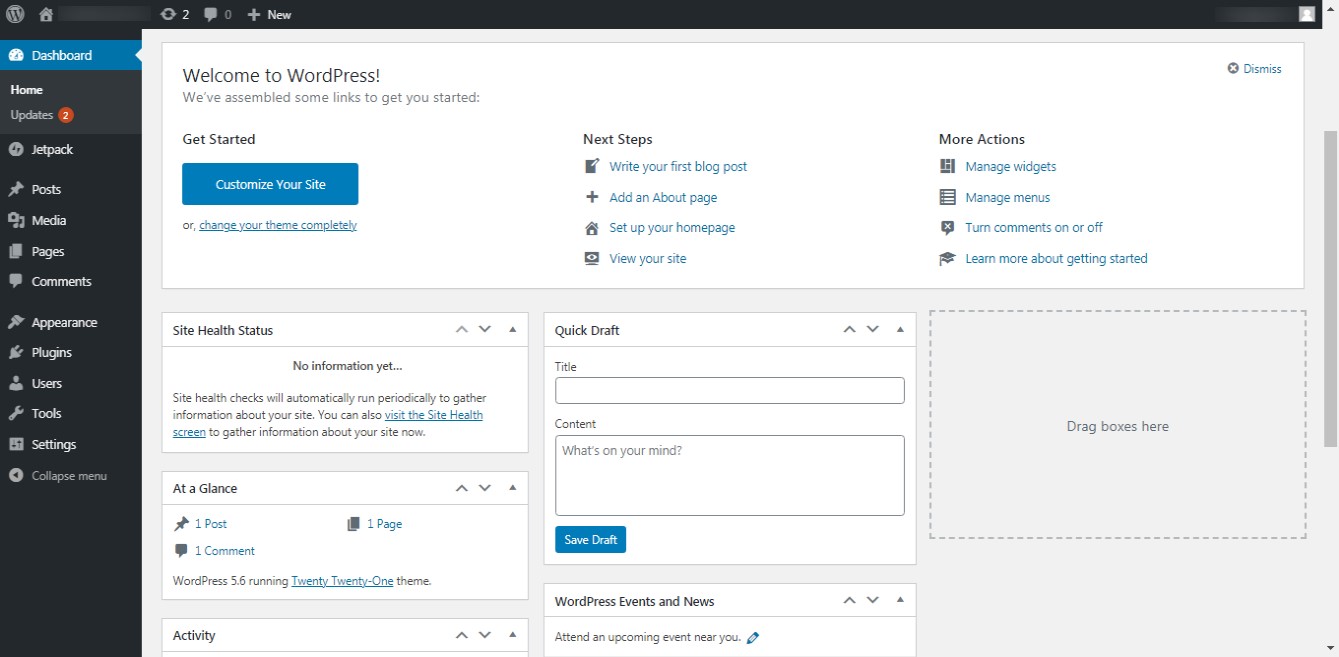Move Quick Draft box up
Image resolution: width=1339 pixels, height=657 pixels.
point(849,329)
